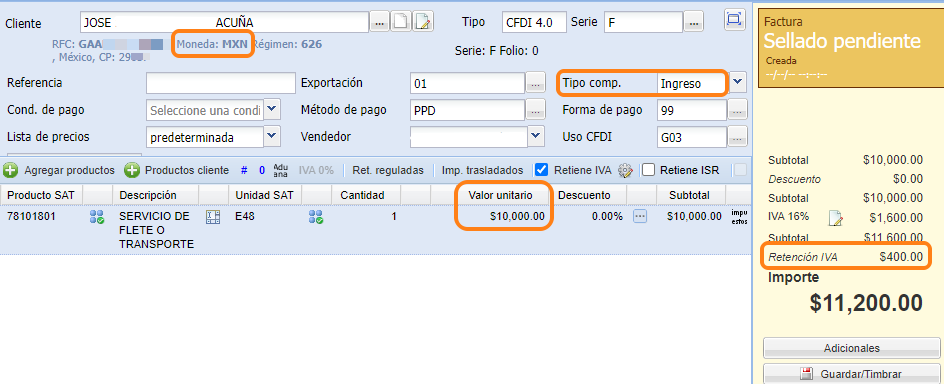Screen dimensions: 944x384
Task: Click the Uso CFDI field G03
Action: pos(692,137)
